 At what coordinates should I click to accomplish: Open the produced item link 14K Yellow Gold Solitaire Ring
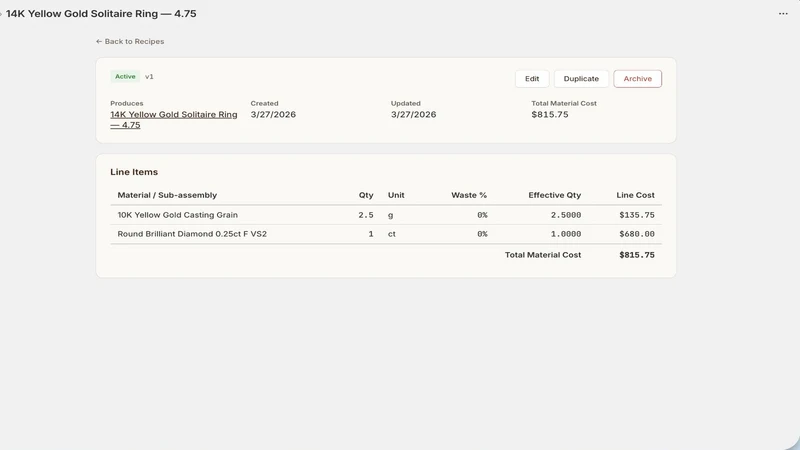pyautogui.click(x=173, y=119)
